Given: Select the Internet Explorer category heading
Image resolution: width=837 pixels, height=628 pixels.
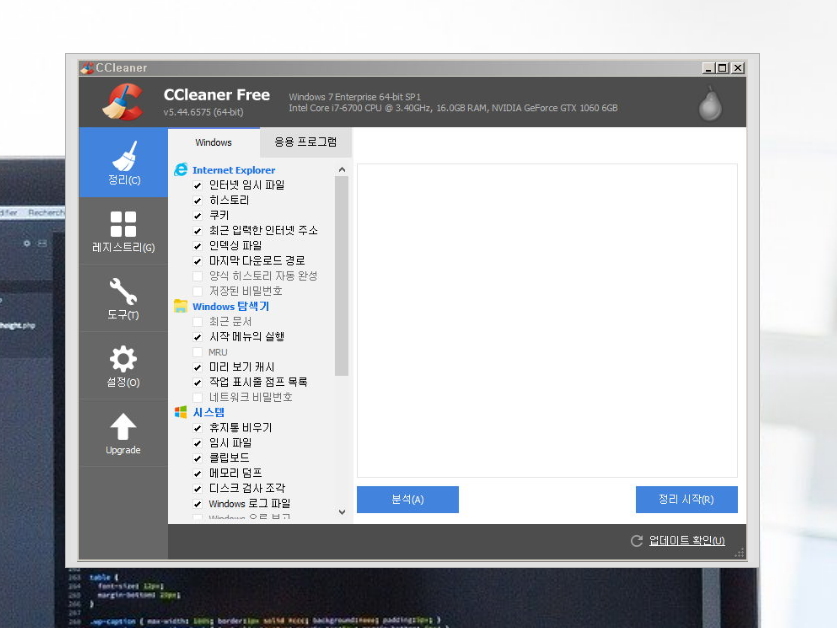Looking at the screenshot, I should (234, 170).
